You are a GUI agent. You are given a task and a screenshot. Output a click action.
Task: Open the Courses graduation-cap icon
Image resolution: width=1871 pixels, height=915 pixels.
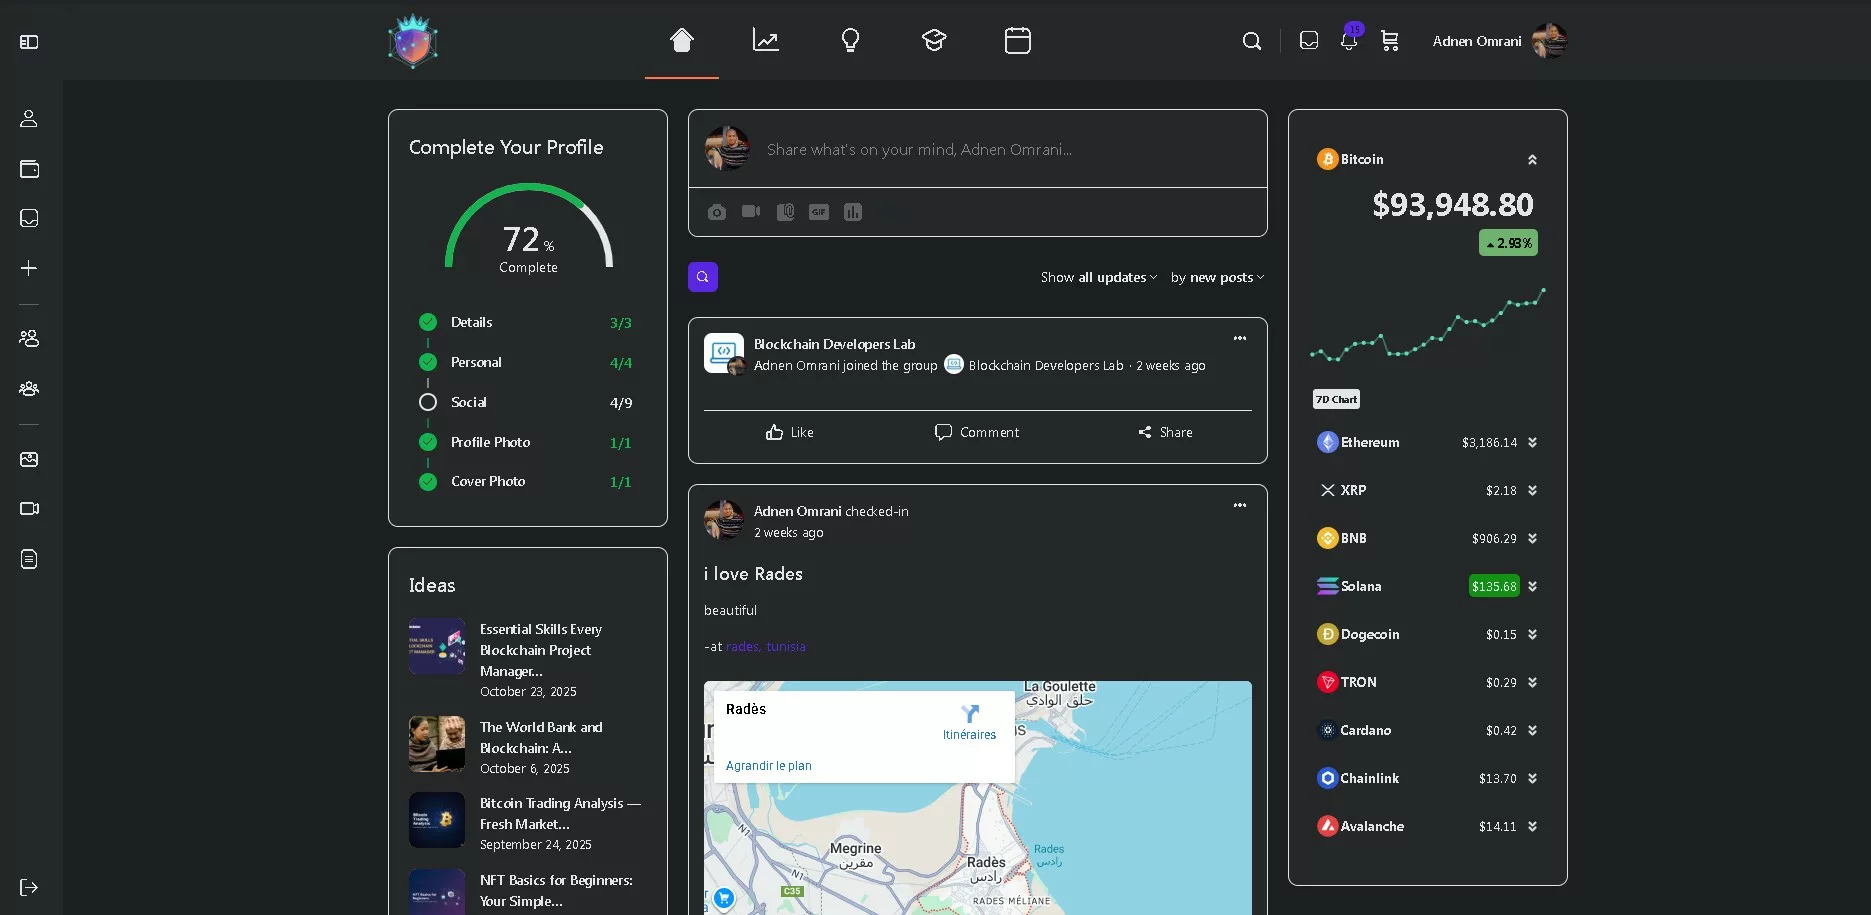pyautogui.click(x=933, y=40)
